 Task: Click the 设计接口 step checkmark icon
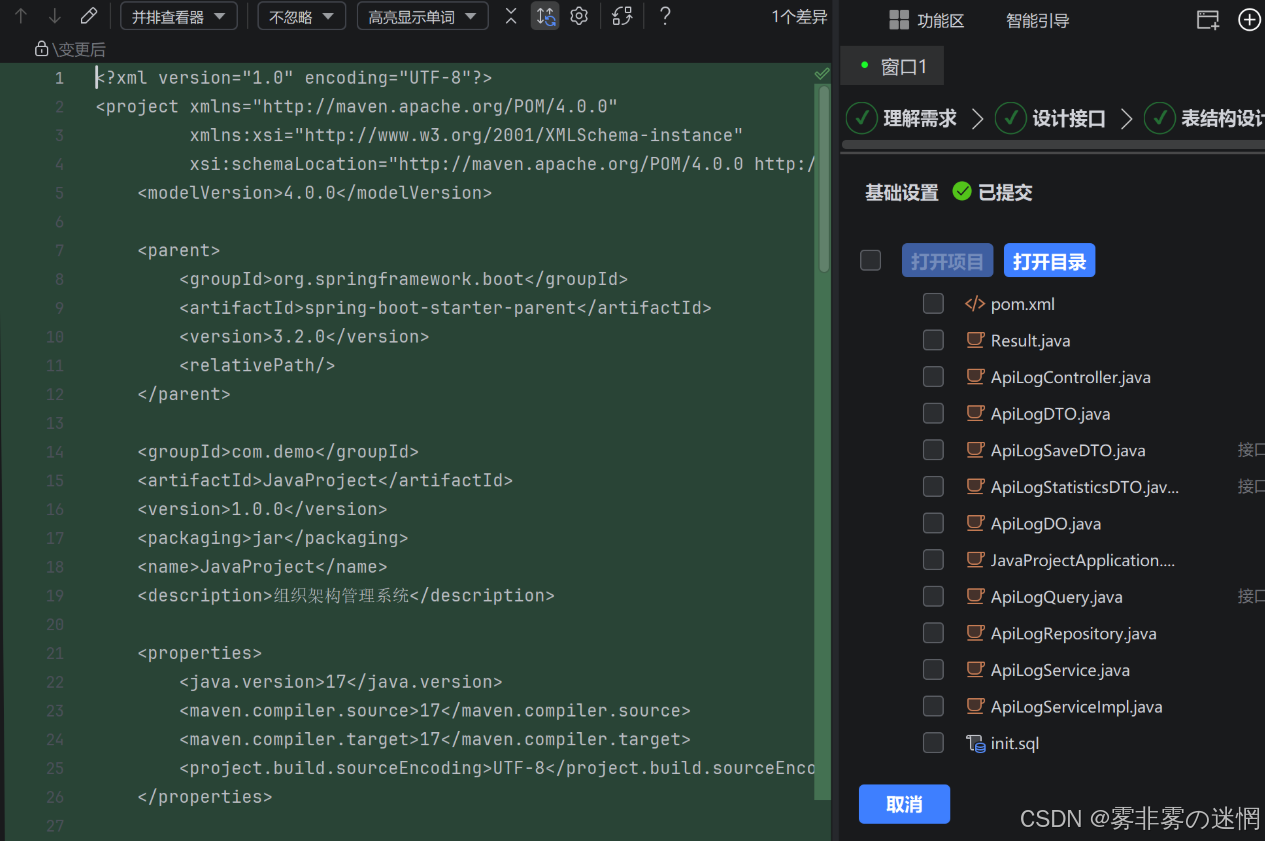tap(1011, 118)
